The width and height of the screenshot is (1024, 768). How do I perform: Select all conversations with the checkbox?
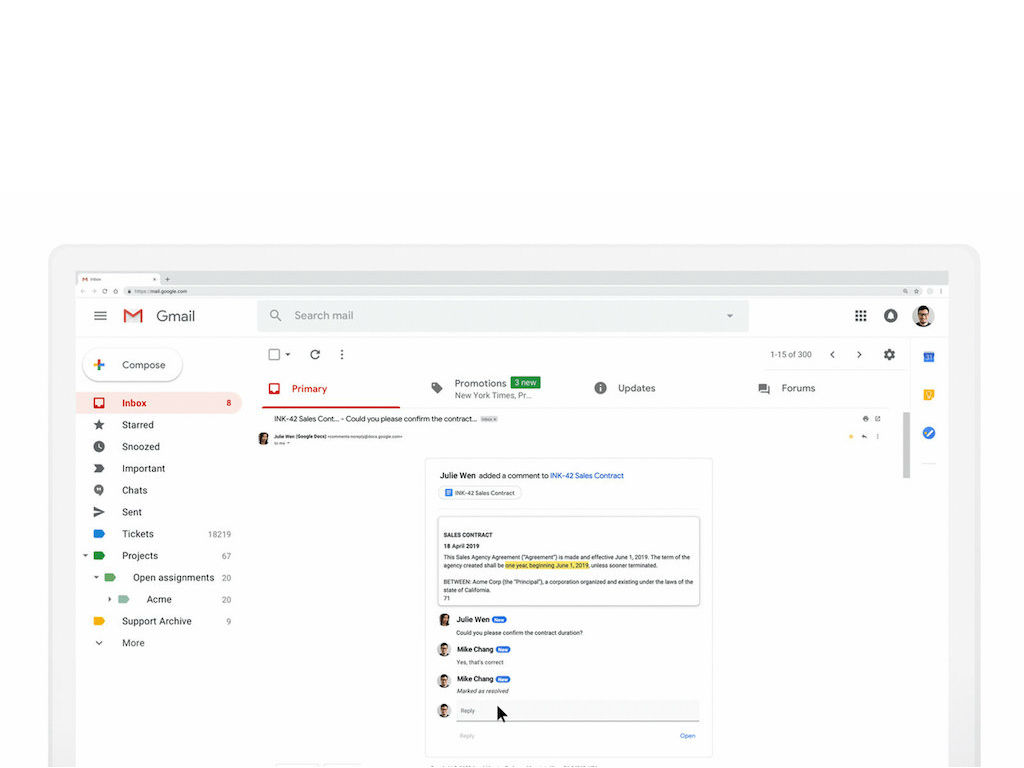point(272,354)
